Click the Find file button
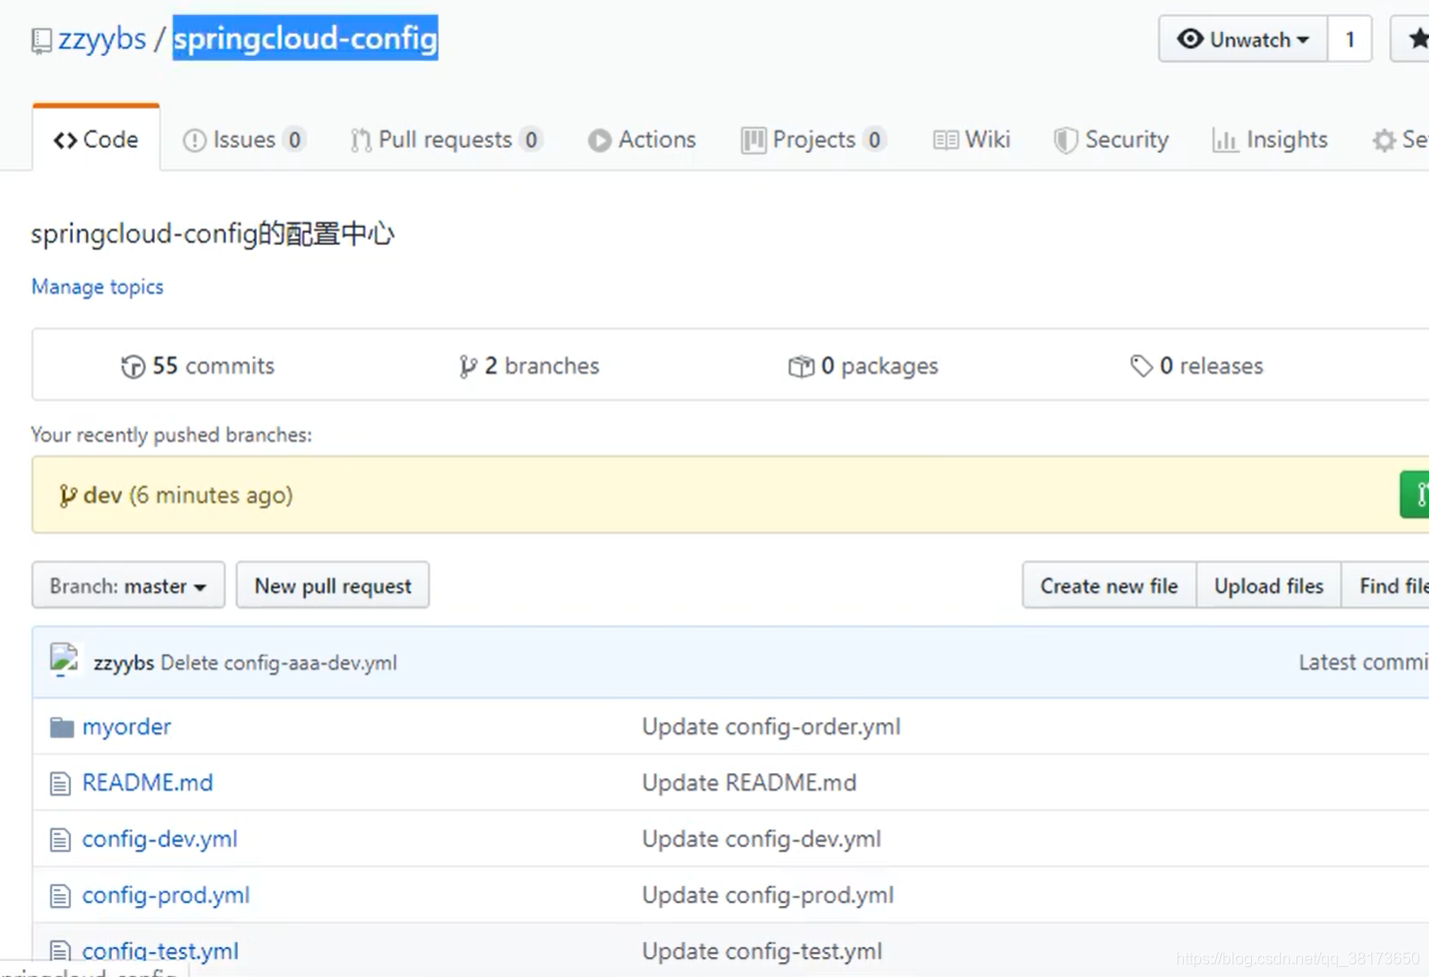Screen dimensions: 1429x977 click(x=1386, y=585)
